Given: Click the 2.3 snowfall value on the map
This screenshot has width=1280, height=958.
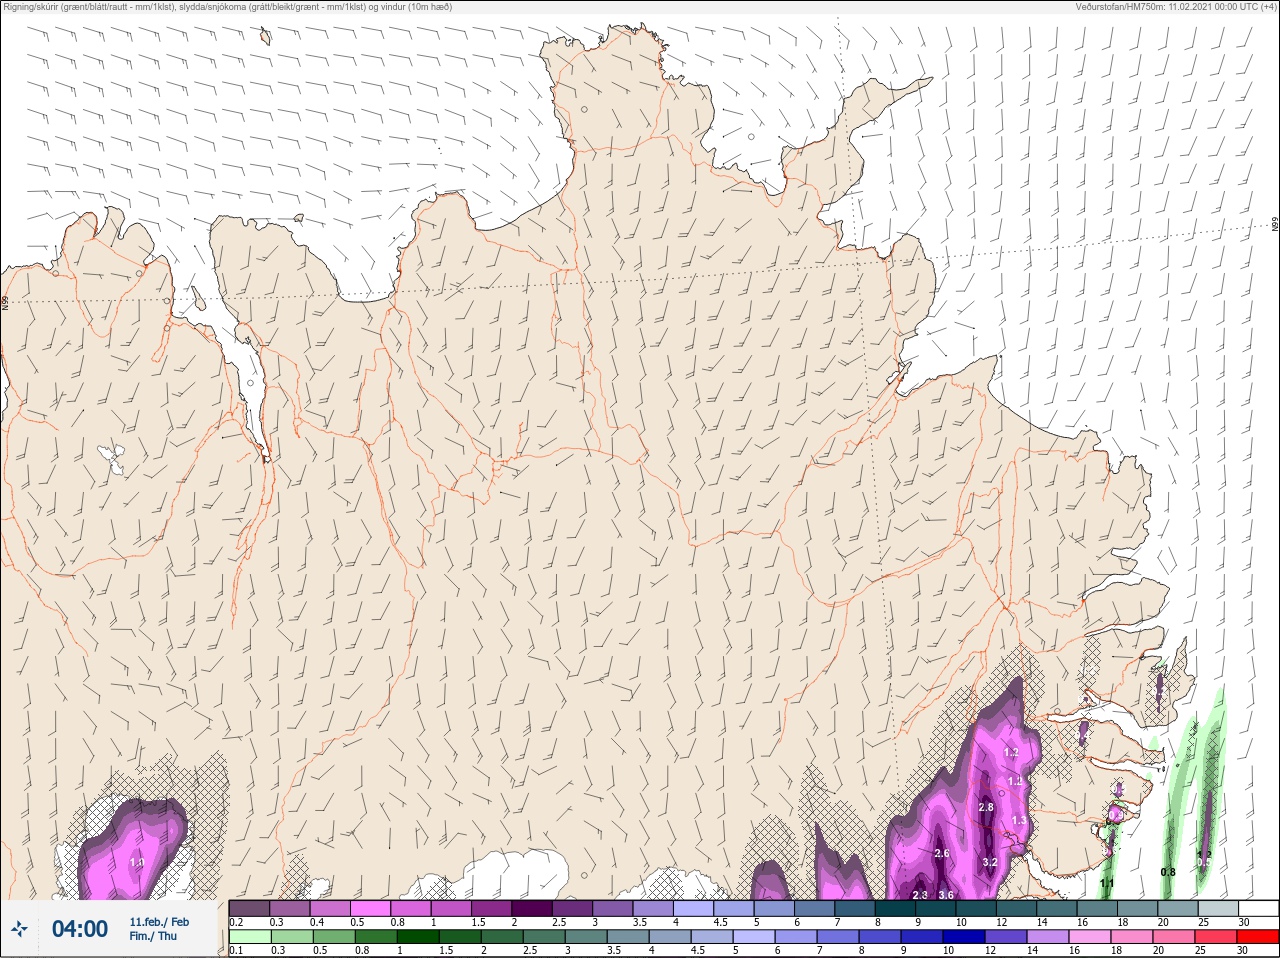Looking at the screenshot, I should [x=920, y=895].
